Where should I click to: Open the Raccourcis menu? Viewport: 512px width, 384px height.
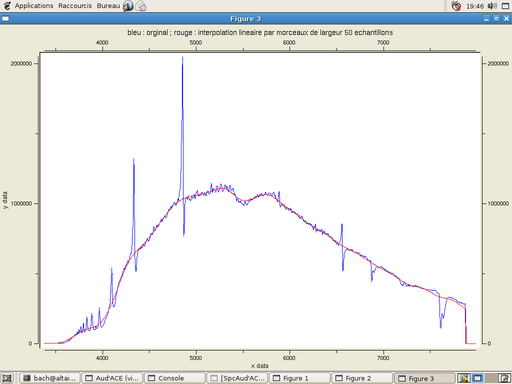point(75,6)
